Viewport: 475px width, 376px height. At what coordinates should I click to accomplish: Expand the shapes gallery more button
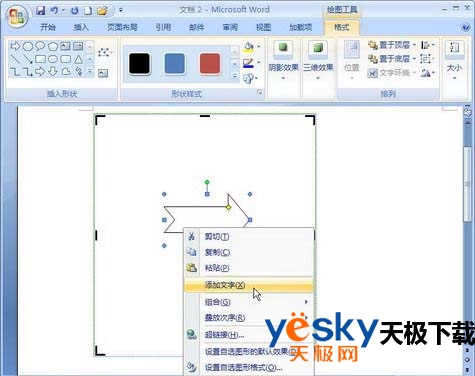click(90, 72)
